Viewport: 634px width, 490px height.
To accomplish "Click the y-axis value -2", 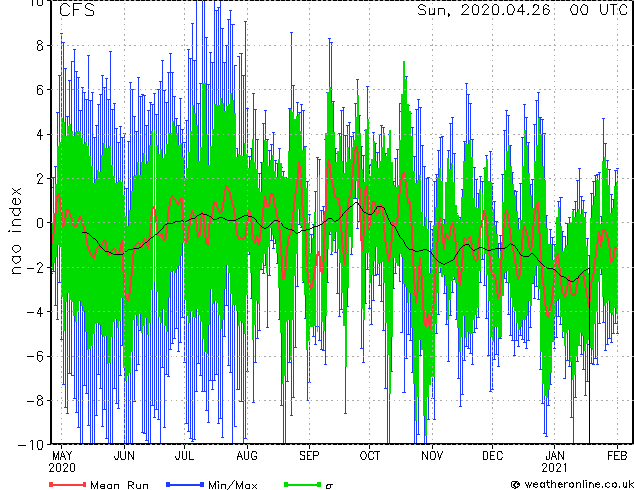I will (34, 268).
